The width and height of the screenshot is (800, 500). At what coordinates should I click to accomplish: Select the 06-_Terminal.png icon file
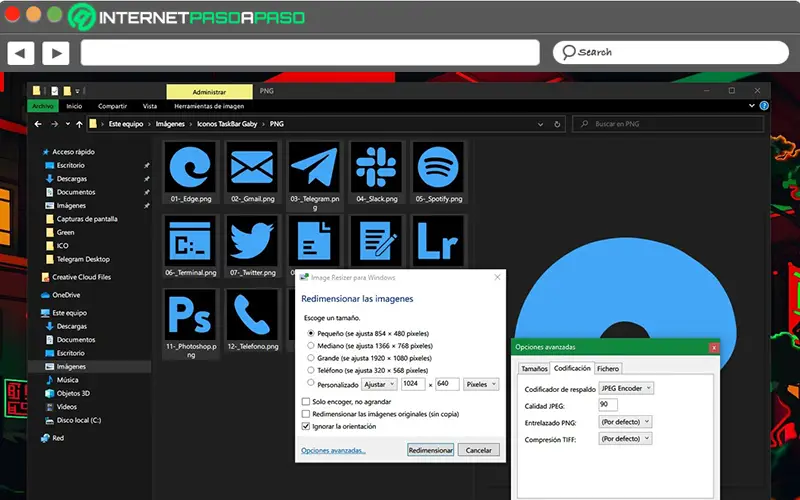pyautogui.click(x=190, y=246)
